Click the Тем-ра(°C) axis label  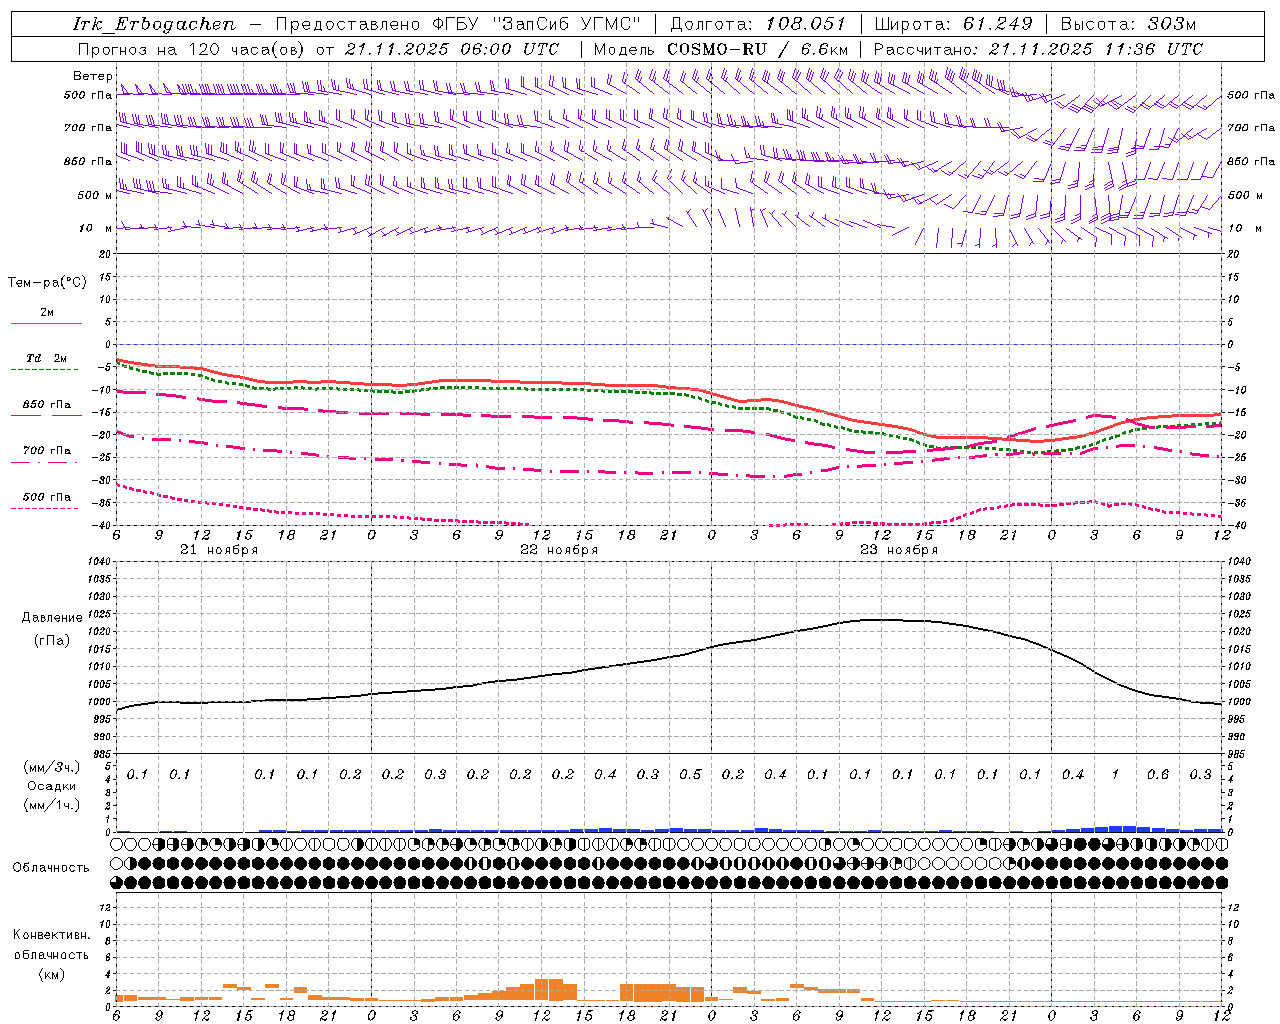tap(47, 283)
